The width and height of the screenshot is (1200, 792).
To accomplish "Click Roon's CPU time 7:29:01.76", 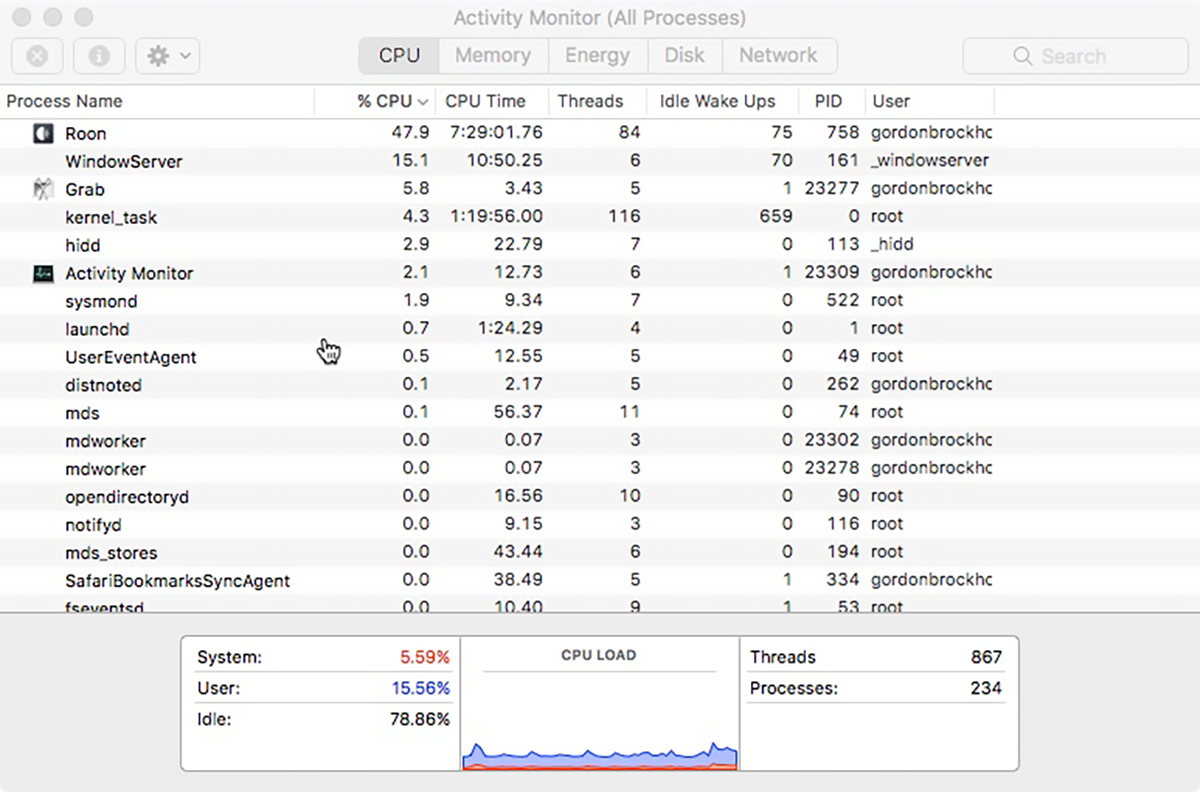I will point(496,133).
